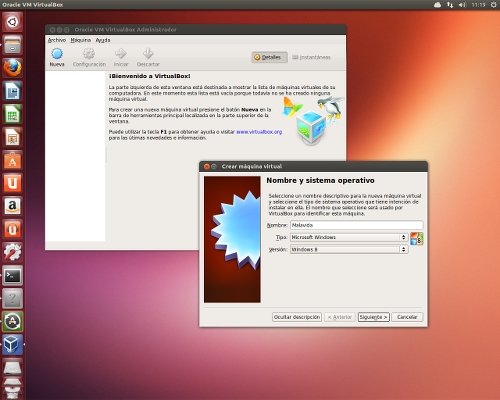Image resolution: width=500 pixels, height=400 pixels.
Task: Open System Settings wrench launcher icon
Action: tap(13, 252)
